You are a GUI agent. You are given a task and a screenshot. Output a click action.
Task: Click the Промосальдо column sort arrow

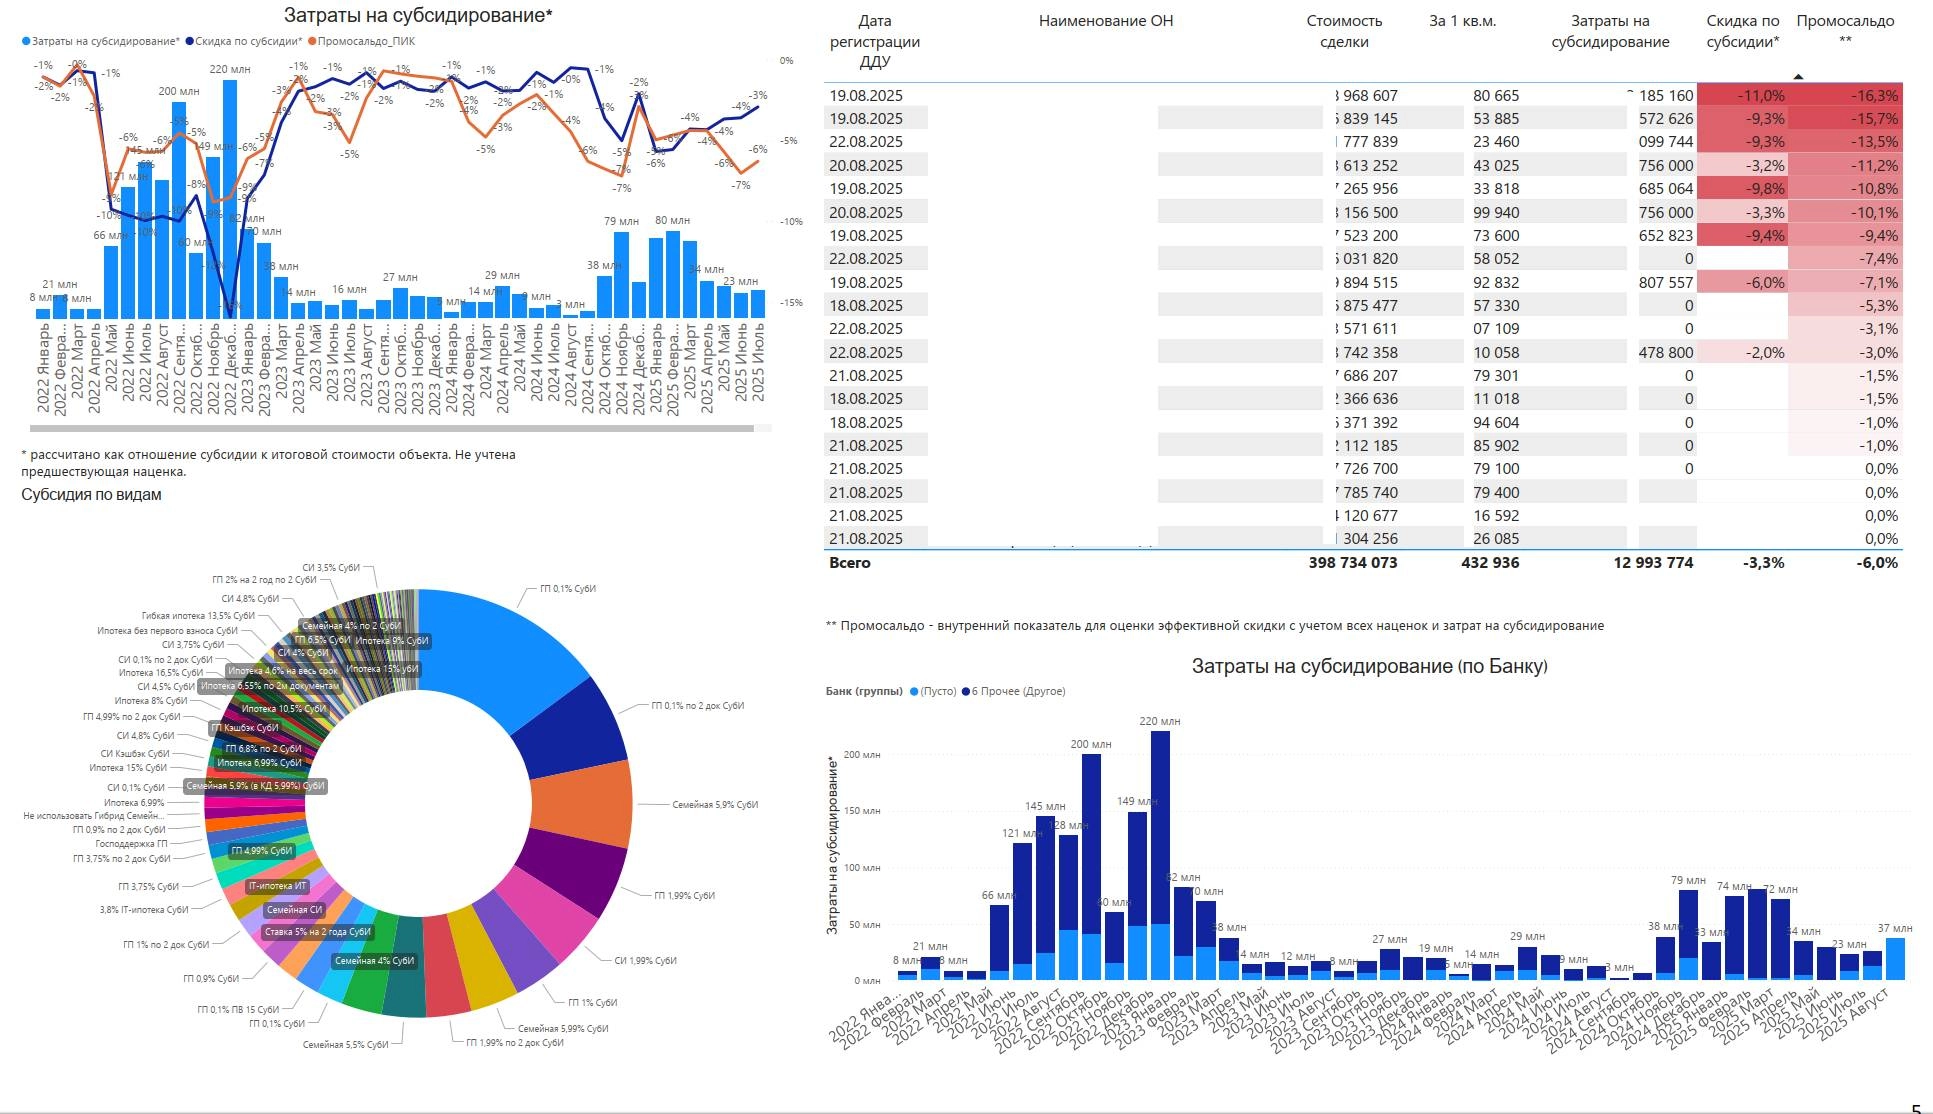[x=1797, y=77]
